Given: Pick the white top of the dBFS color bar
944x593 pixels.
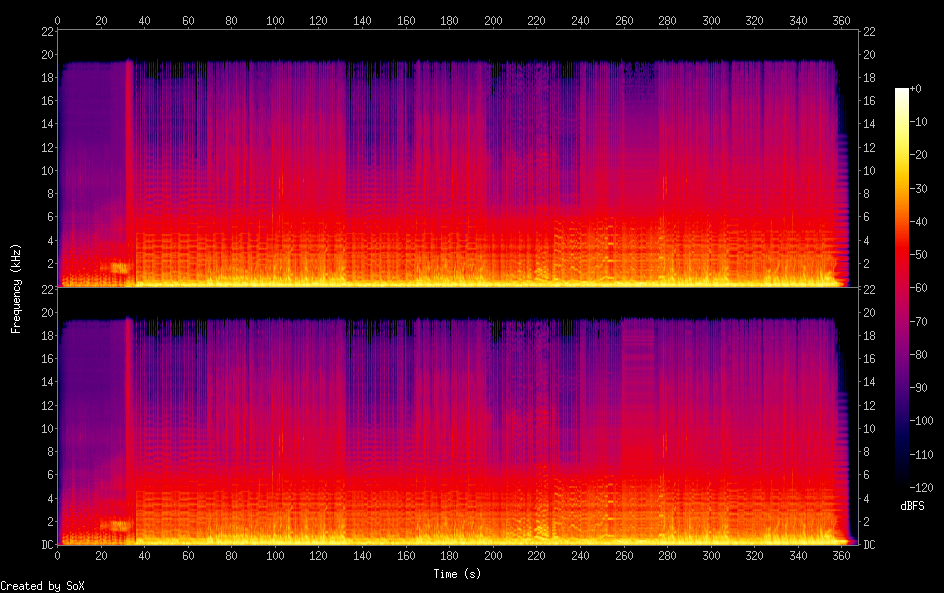Looking at the screenshot, I should [x=903, y=91].
